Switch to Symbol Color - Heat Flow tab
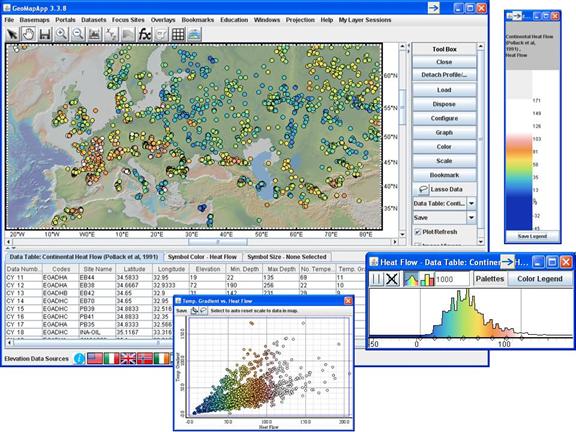This screenshot has width=576, height=432. tap(202, 257)
